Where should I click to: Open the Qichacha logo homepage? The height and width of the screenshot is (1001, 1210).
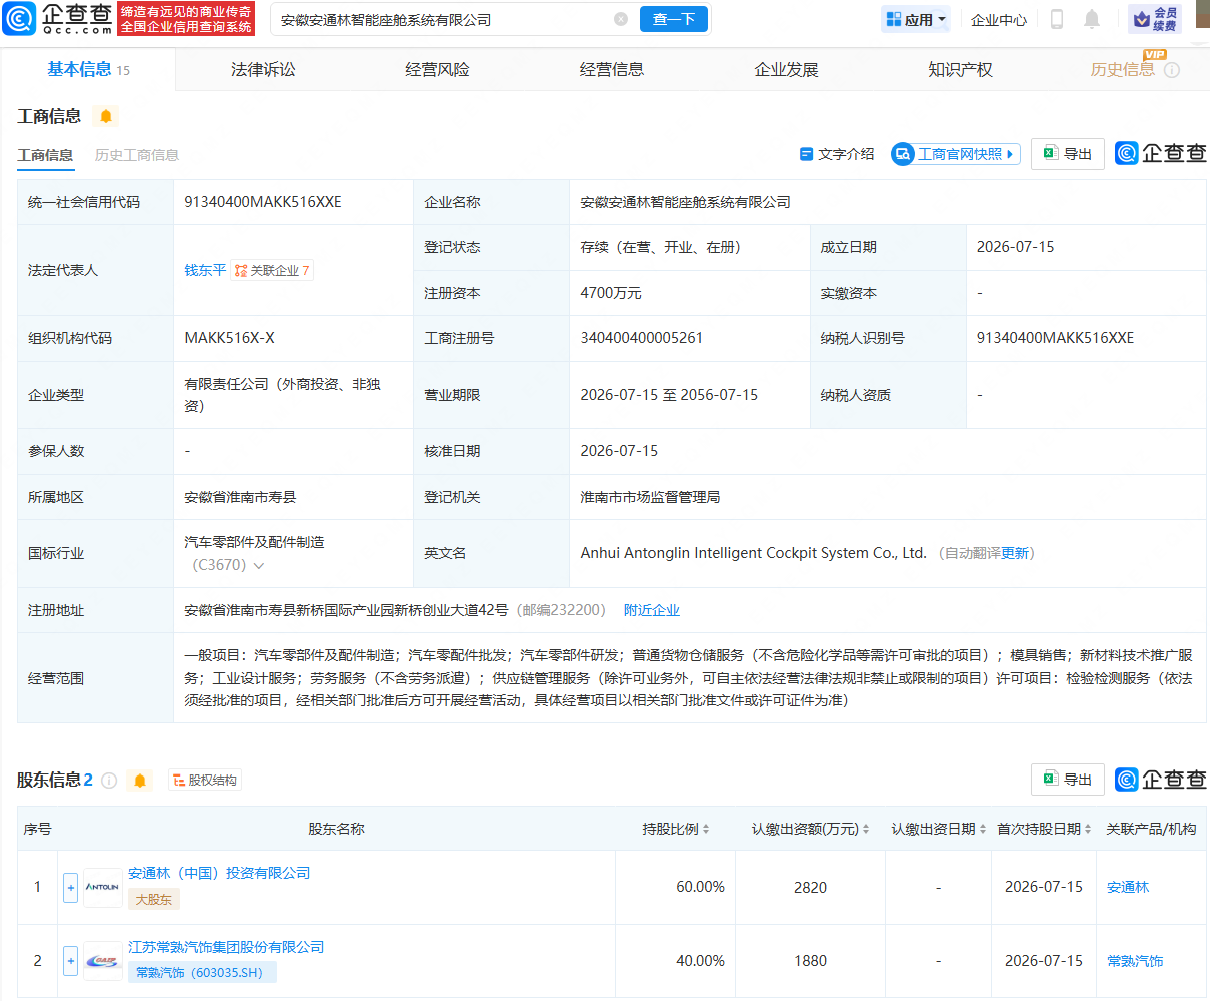click(58, 18)
